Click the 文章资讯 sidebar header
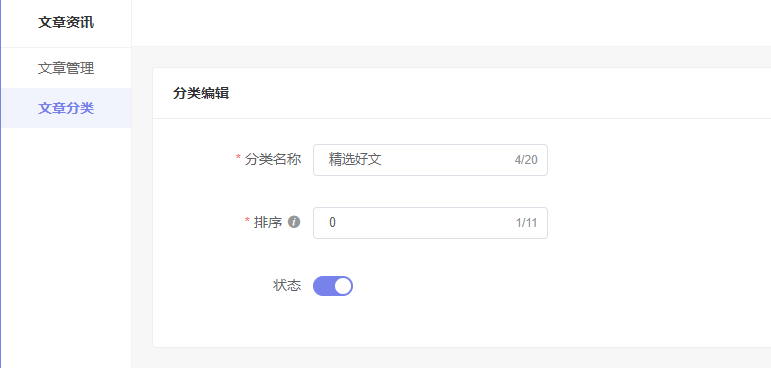The height and width of the screenshot is (368, 771). click(x=66, y=22)
